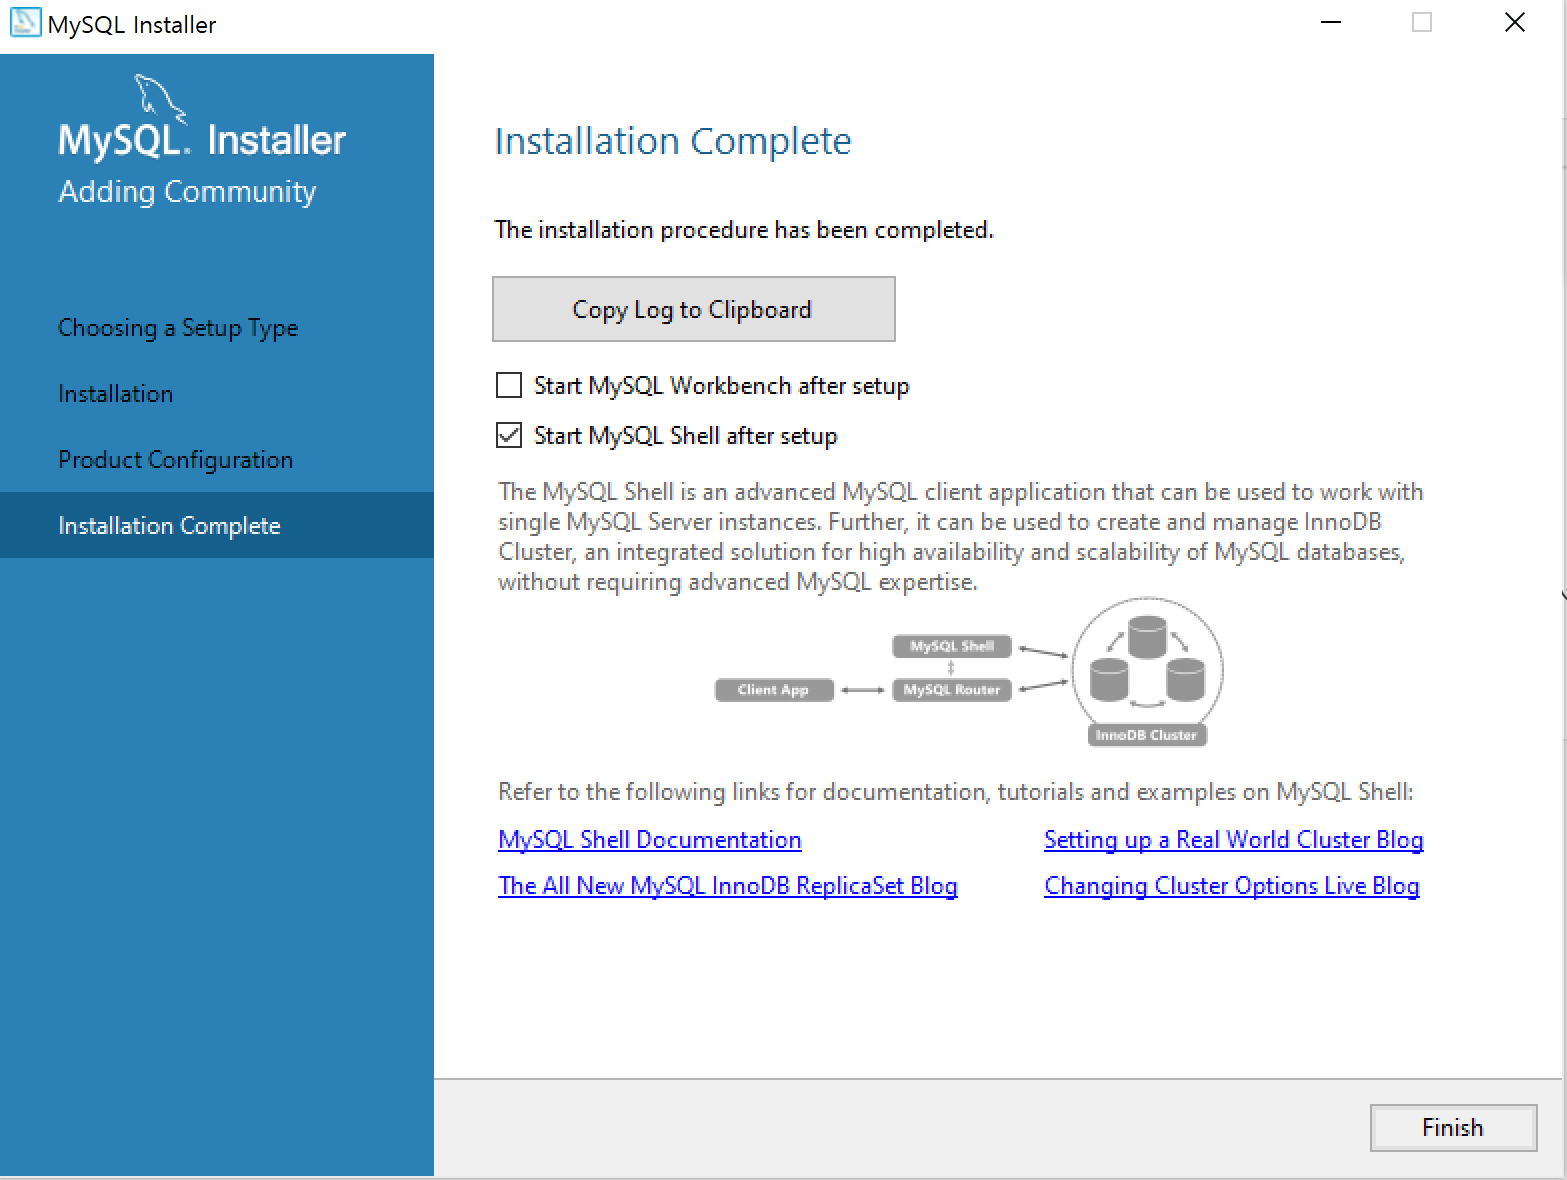Open MySQL Shell Documentation link
Viewport: 1567px width, 1180px height.
(650, 840)
